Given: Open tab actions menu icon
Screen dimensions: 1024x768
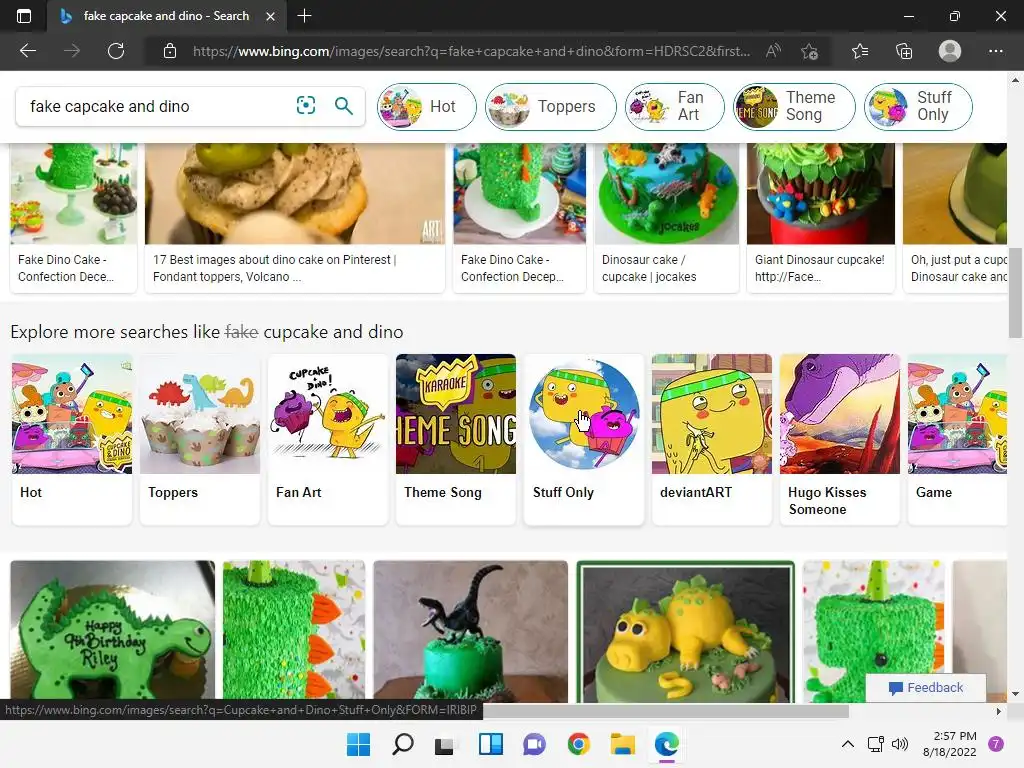Looking at the screenshot, I should click(24, 16).
